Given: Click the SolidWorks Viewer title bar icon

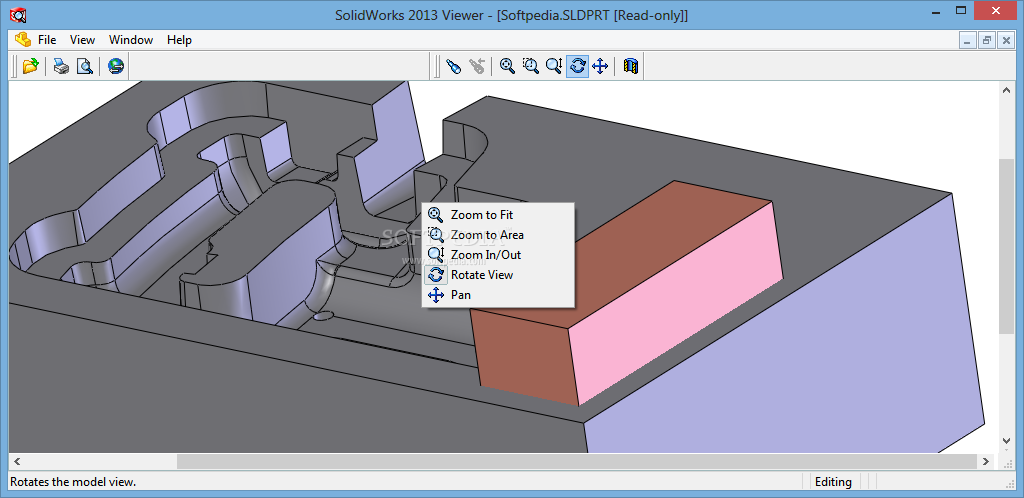Looking at the screenshot, I should 19,14.
